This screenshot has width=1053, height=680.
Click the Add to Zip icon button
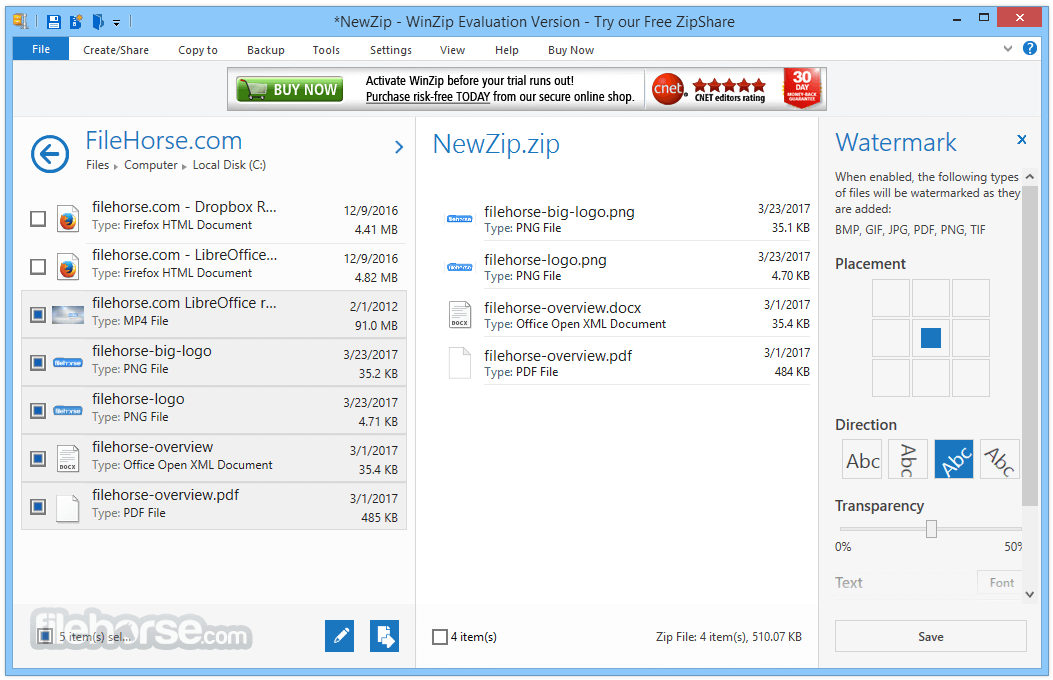coord(384,636)
